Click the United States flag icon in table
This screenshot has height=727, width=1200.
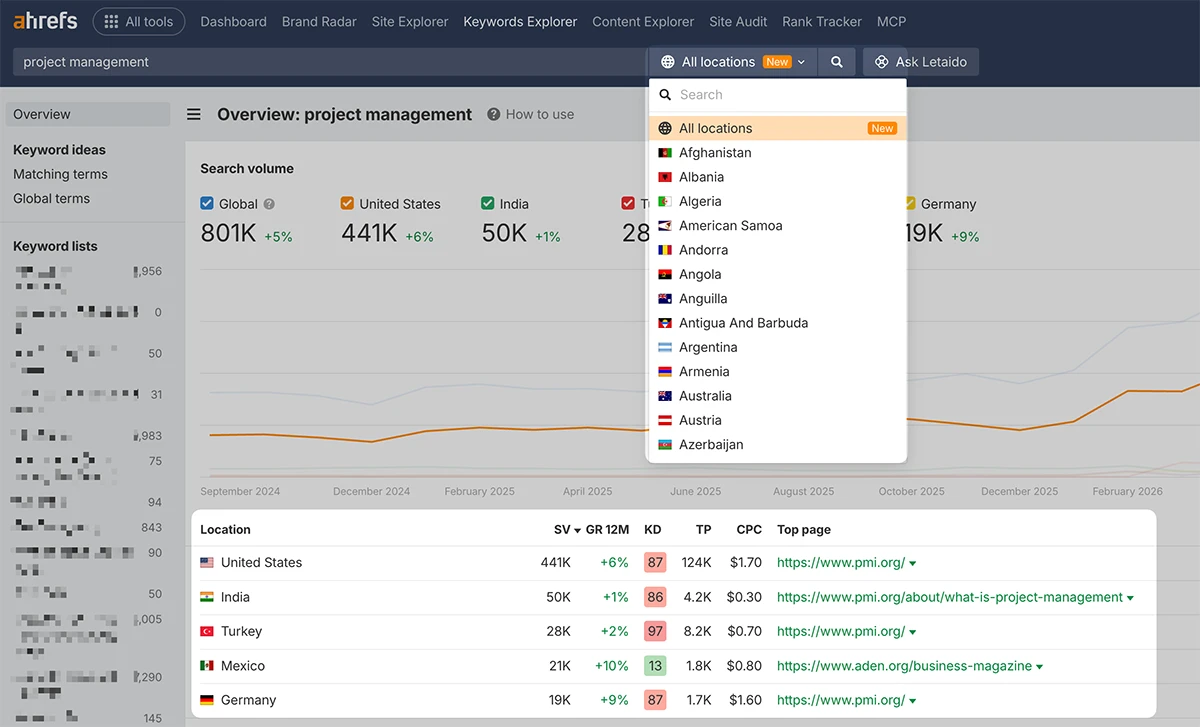[x=207, y=563]
